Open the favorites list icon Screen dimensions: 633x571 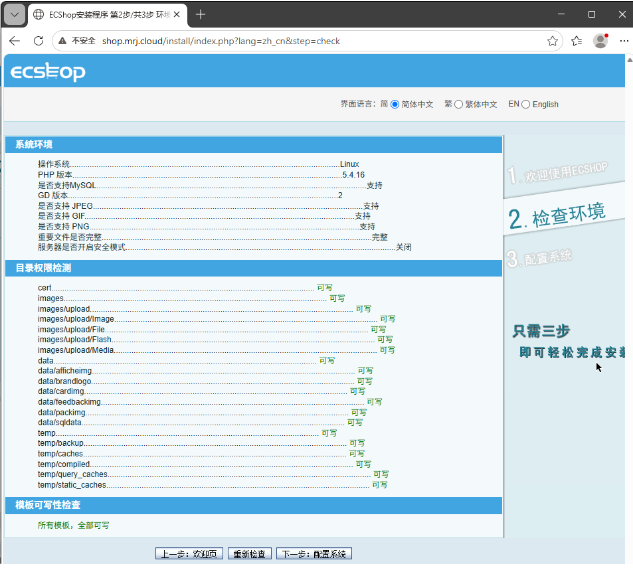pyautogui.click(x=576, y=41)
